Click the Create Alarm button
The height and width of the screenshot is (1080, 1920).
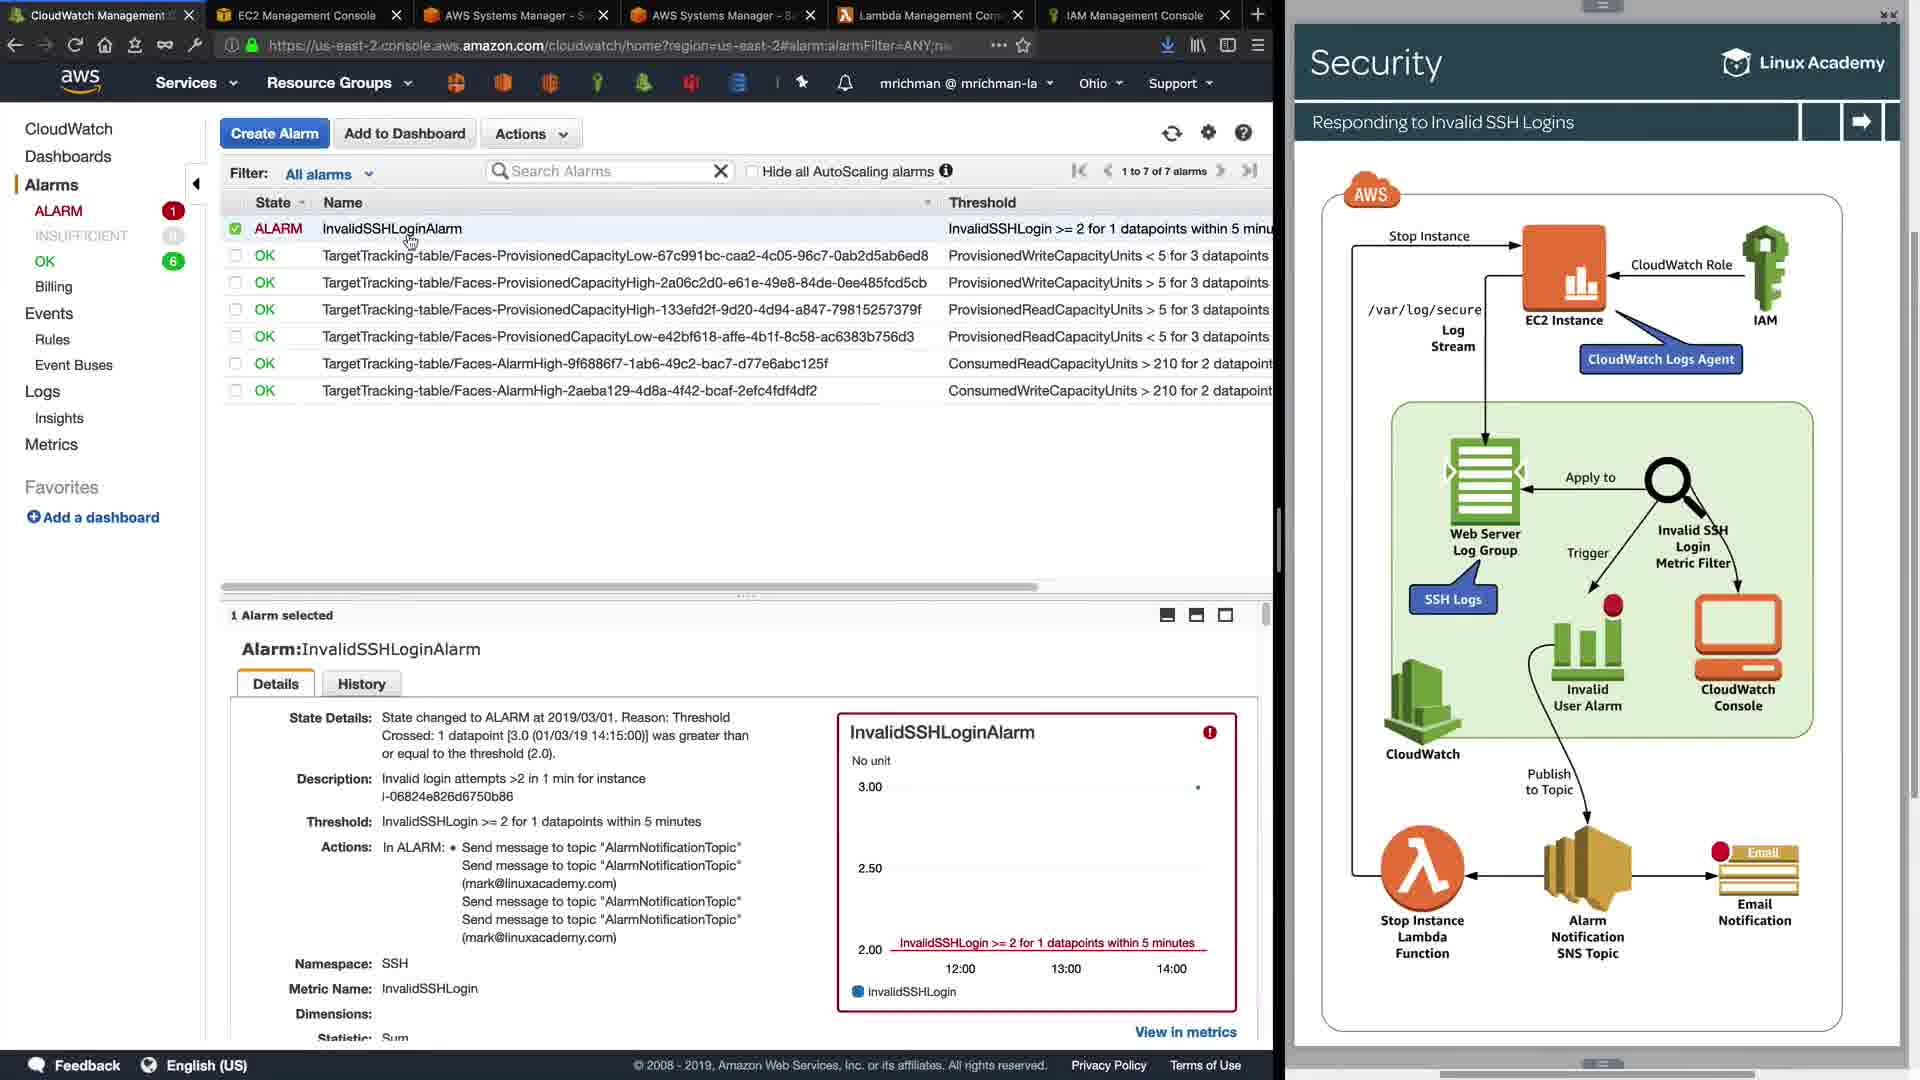[274, 134]
